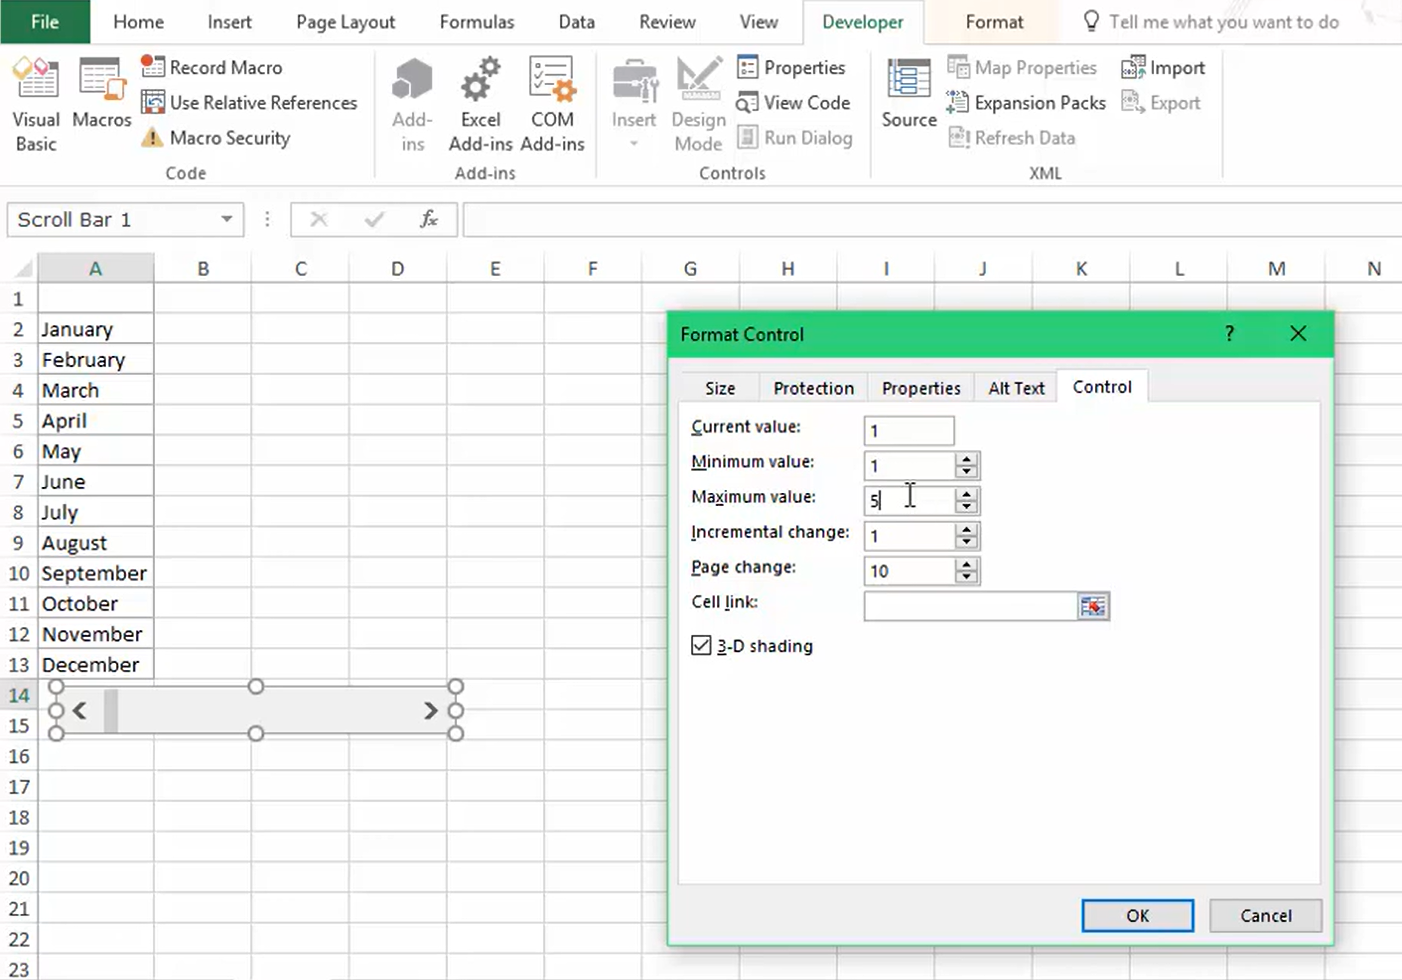Expand the Name Box dropdown
1402x980 pixels.
(227, 219)
